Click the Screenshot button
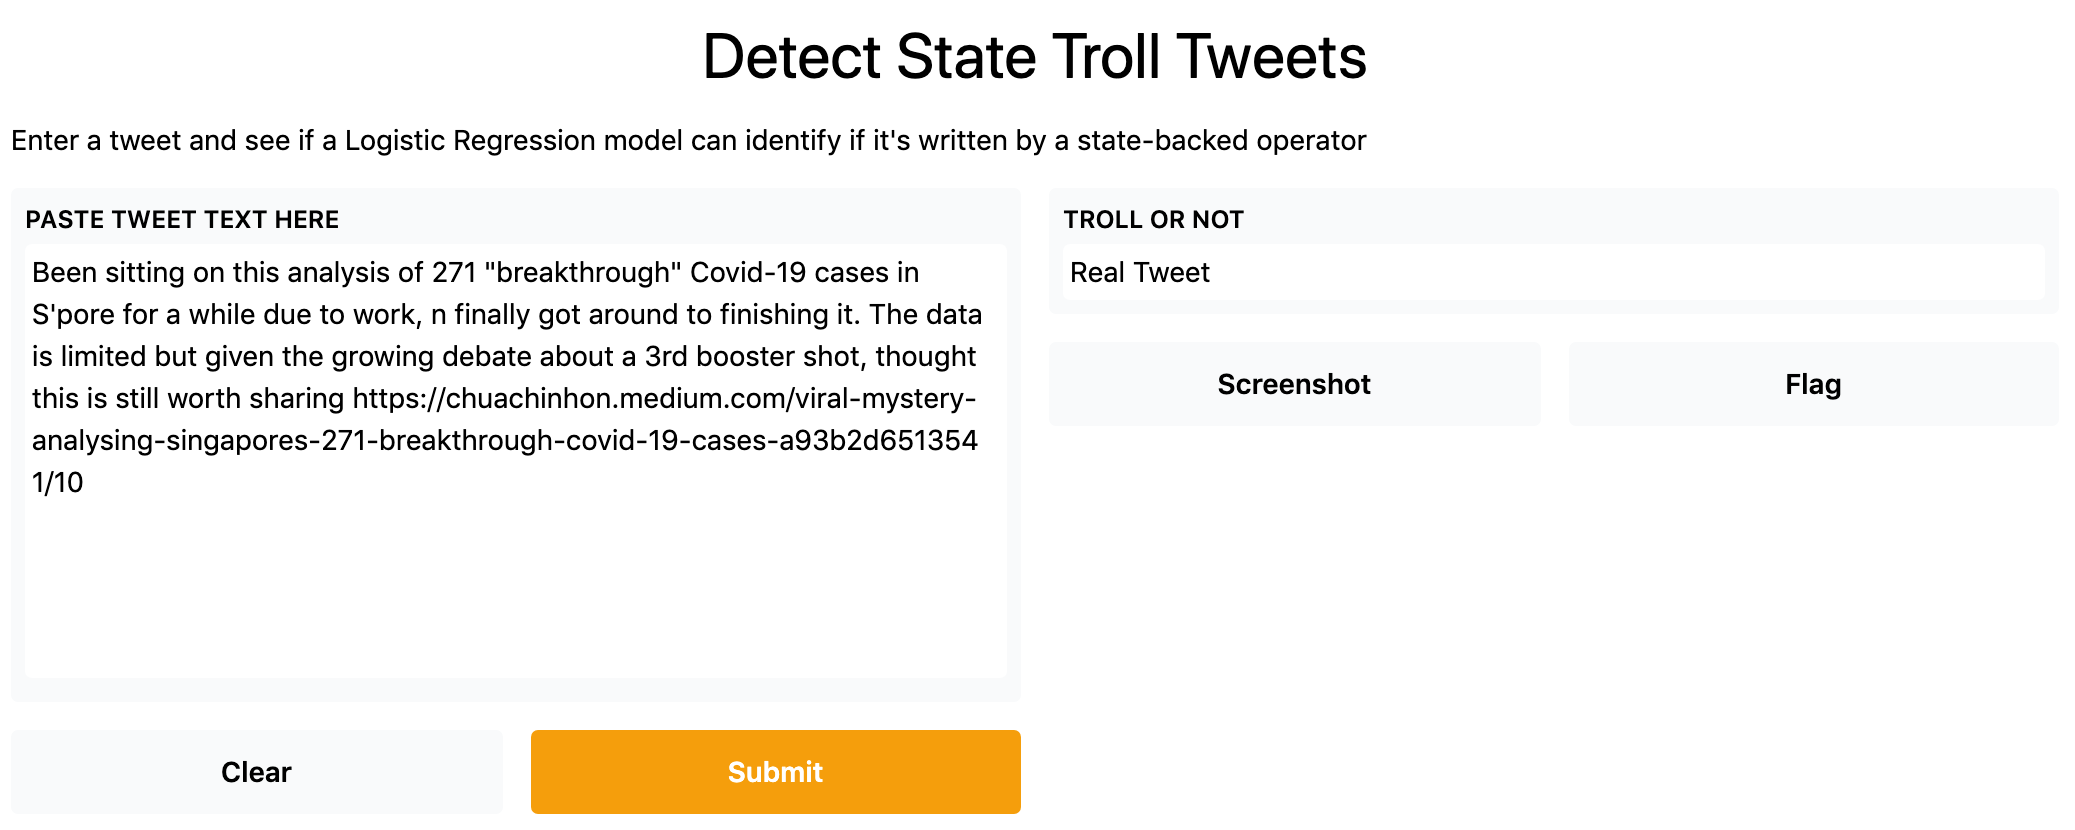The height and width of the screenshot is (830, 2075). click(x=1294, y=384)
